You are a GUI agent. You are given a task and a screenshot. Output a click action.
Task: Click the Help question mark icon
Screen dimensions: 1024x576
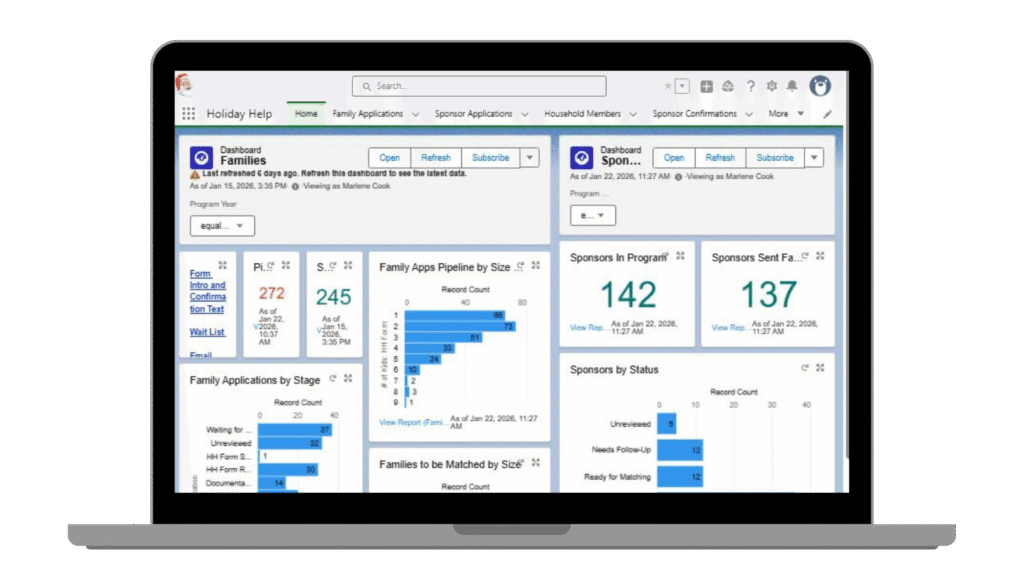(x=751, y=86)
